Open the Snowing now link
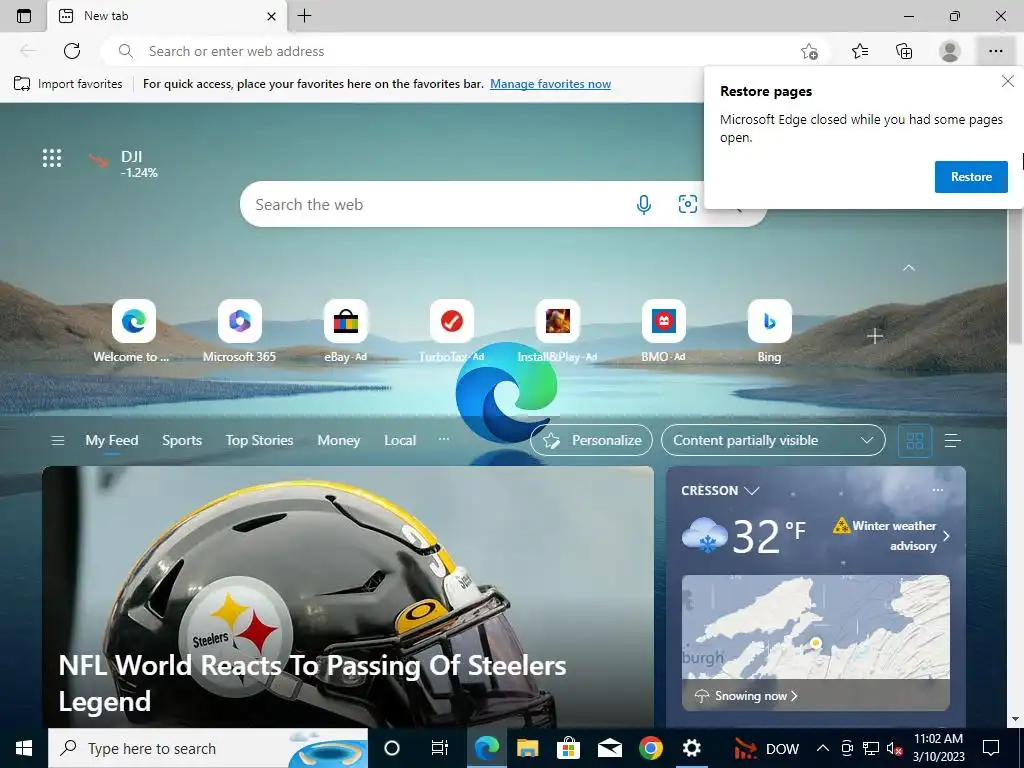 coord(756,696)
